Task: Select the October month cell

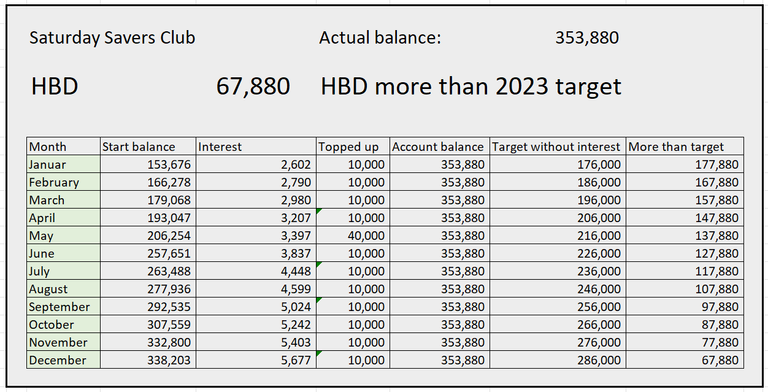Action: [64, 324]
